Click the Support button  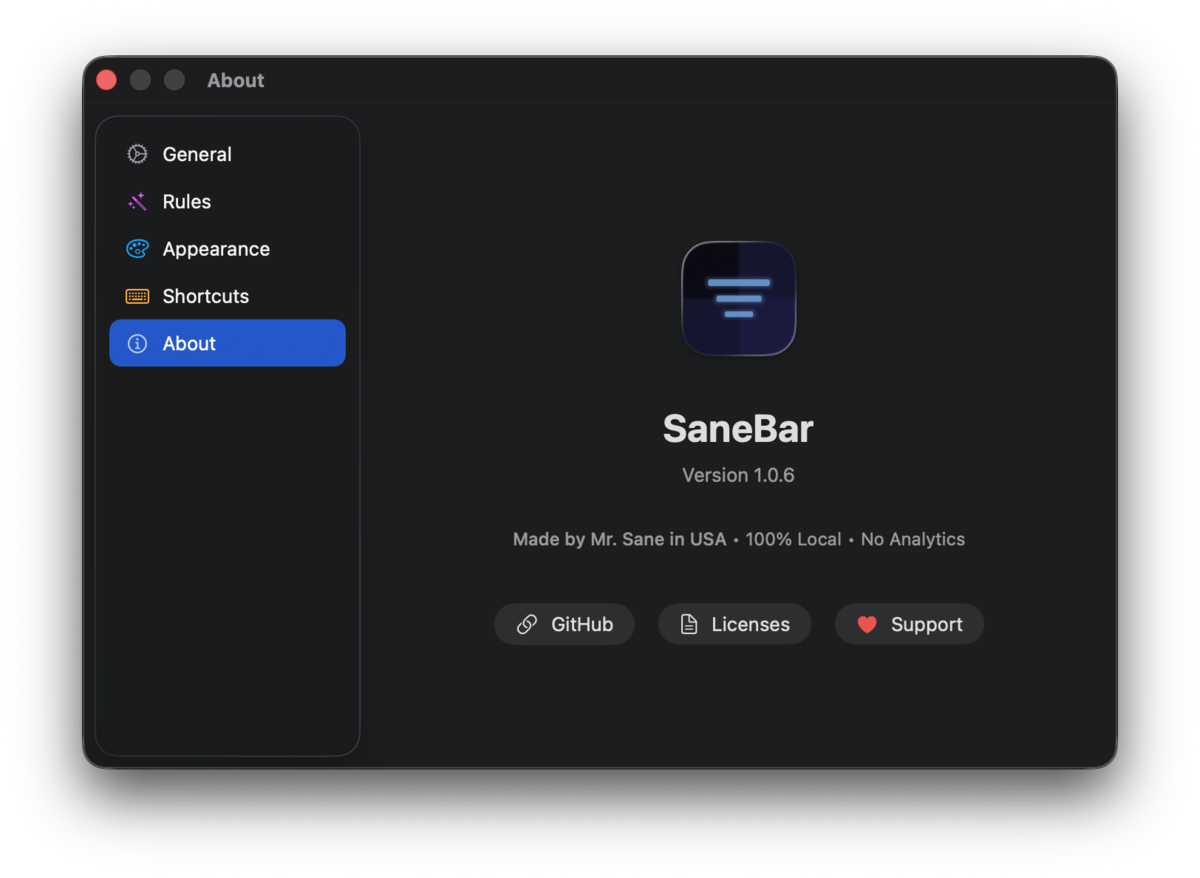(x=909, y=624)
